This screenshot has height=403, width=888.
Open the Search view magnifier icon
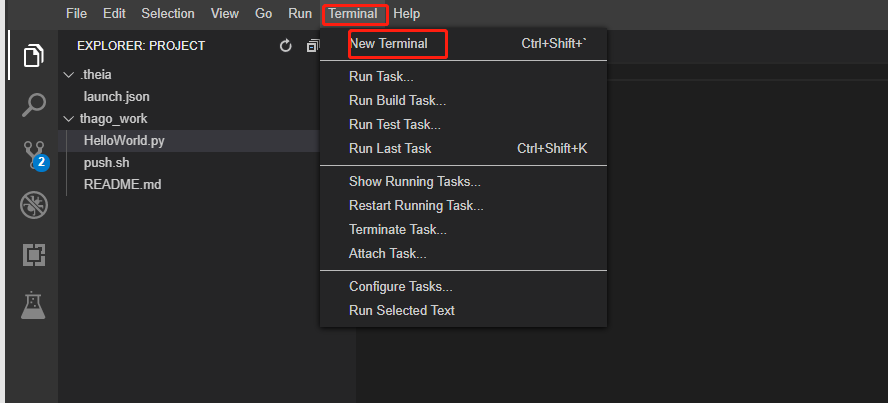(33, 105)
